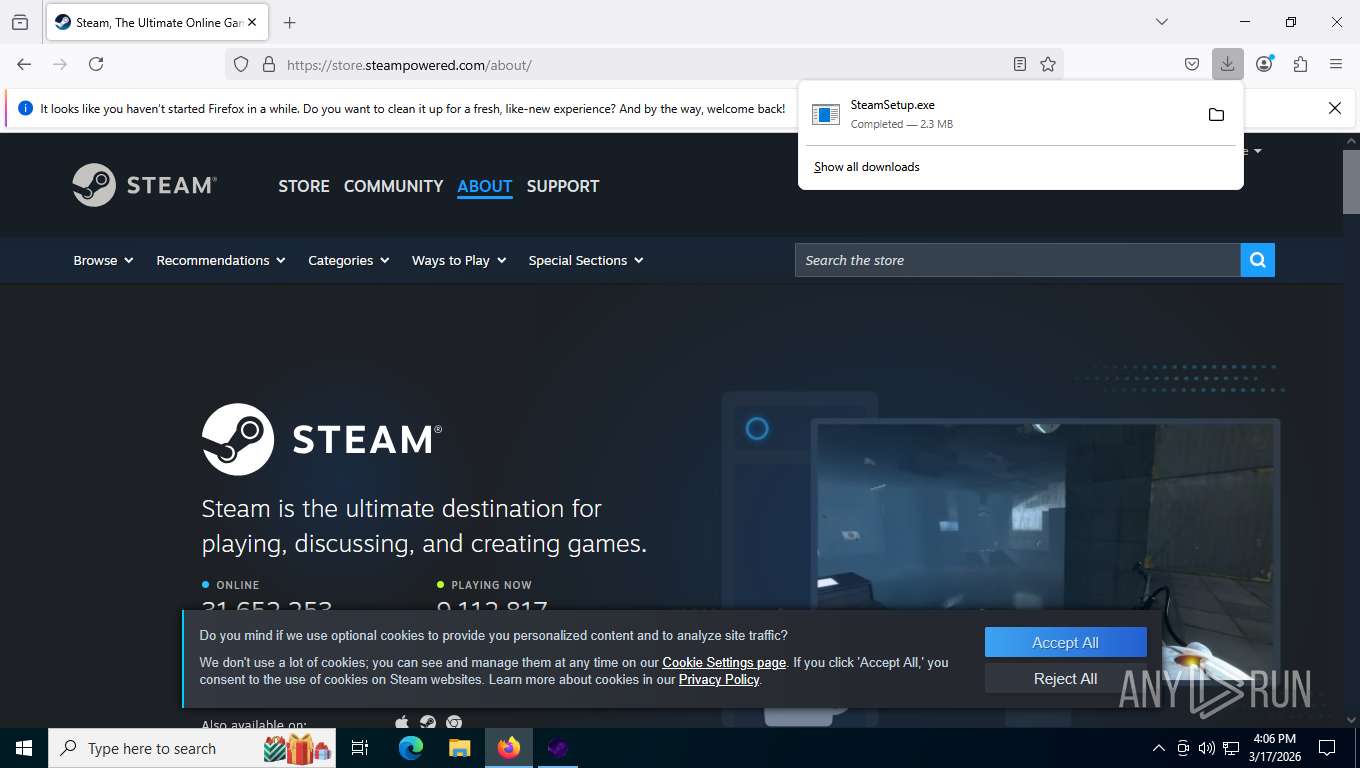Viewport: 1360px width, 768px height.
Task: Open a new tab with plus button
Action: coord(290,22)
